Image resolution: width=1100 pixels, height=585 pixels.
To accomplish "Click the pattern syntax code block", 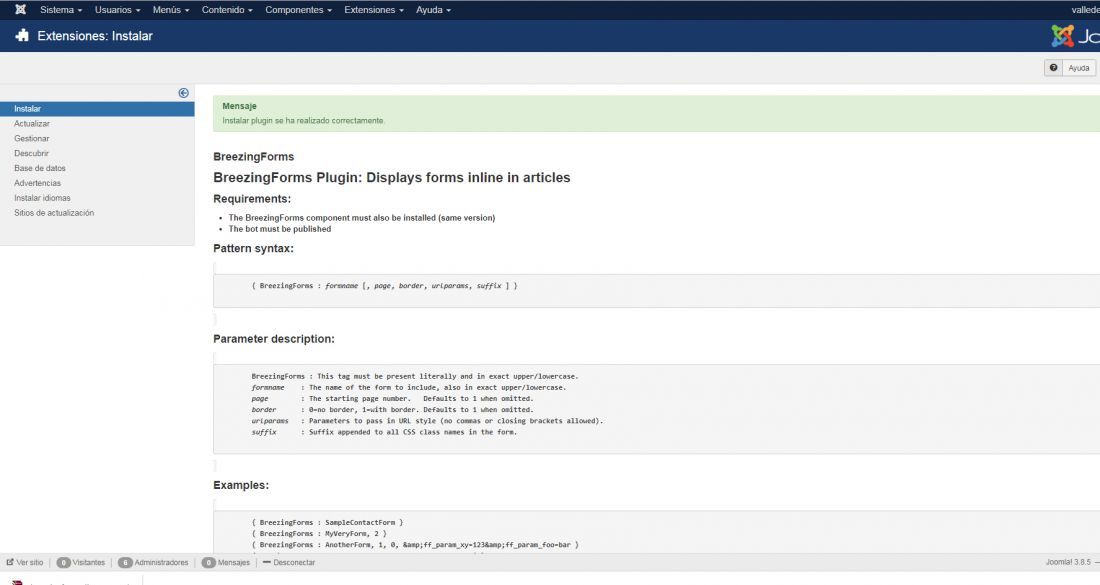I will [657, 290].
